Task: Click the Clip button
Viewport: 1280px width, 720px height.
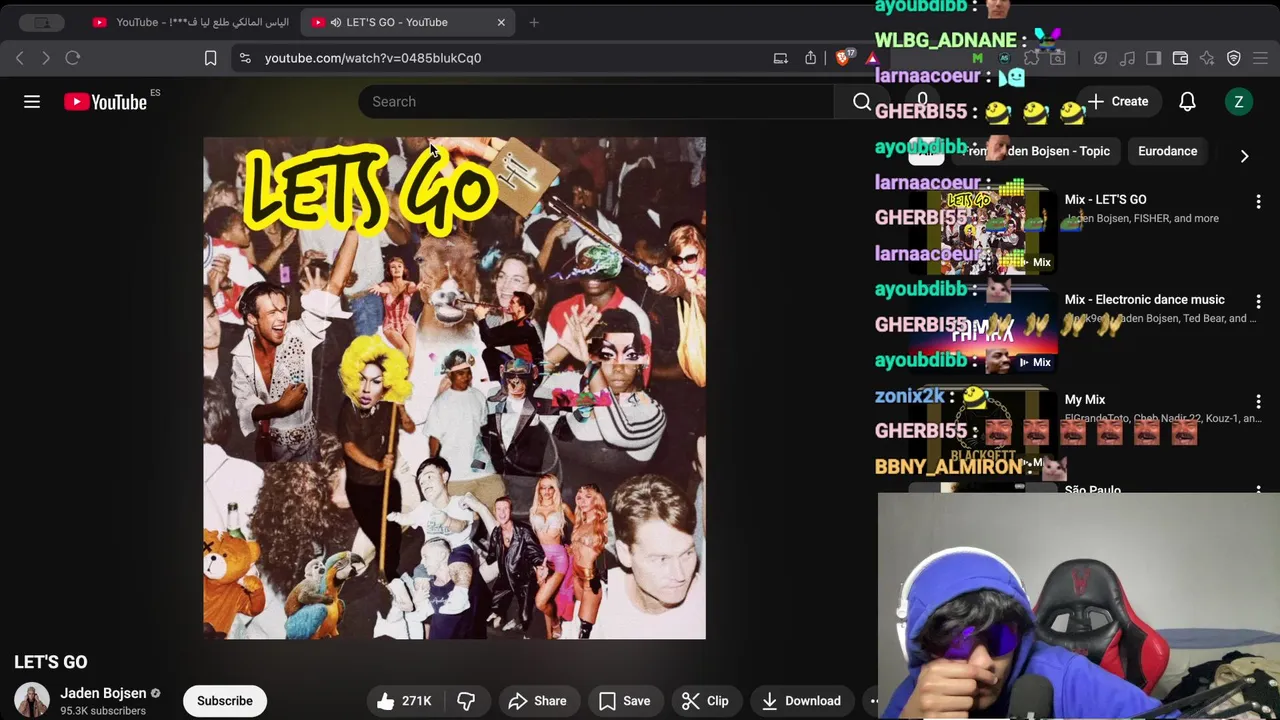Action: coord(705,701)
